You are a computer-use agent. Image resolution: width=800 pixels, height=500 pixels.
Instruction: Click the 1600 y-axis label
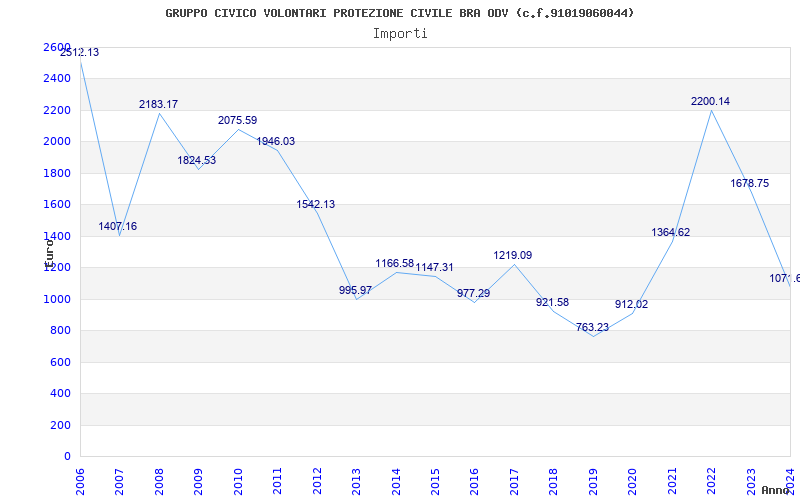(57, 205)
